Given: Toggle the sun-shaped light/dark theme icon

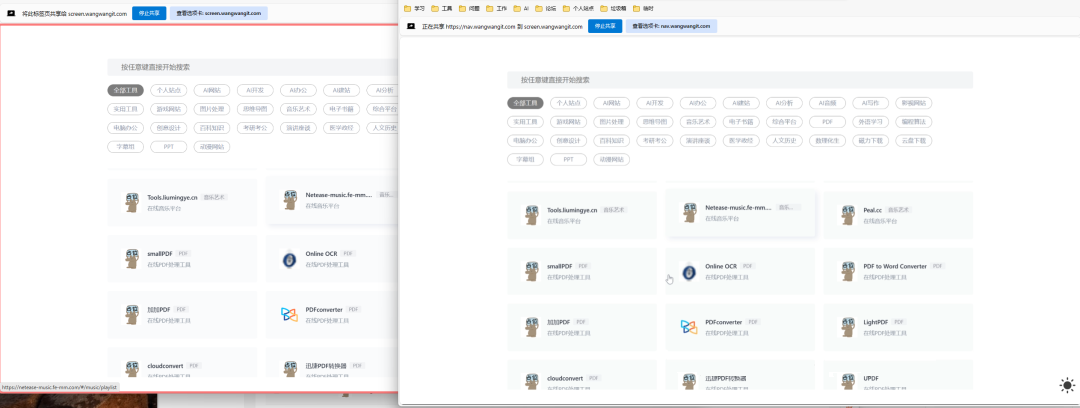Looking at the screenshot, I should point(1067,385).
